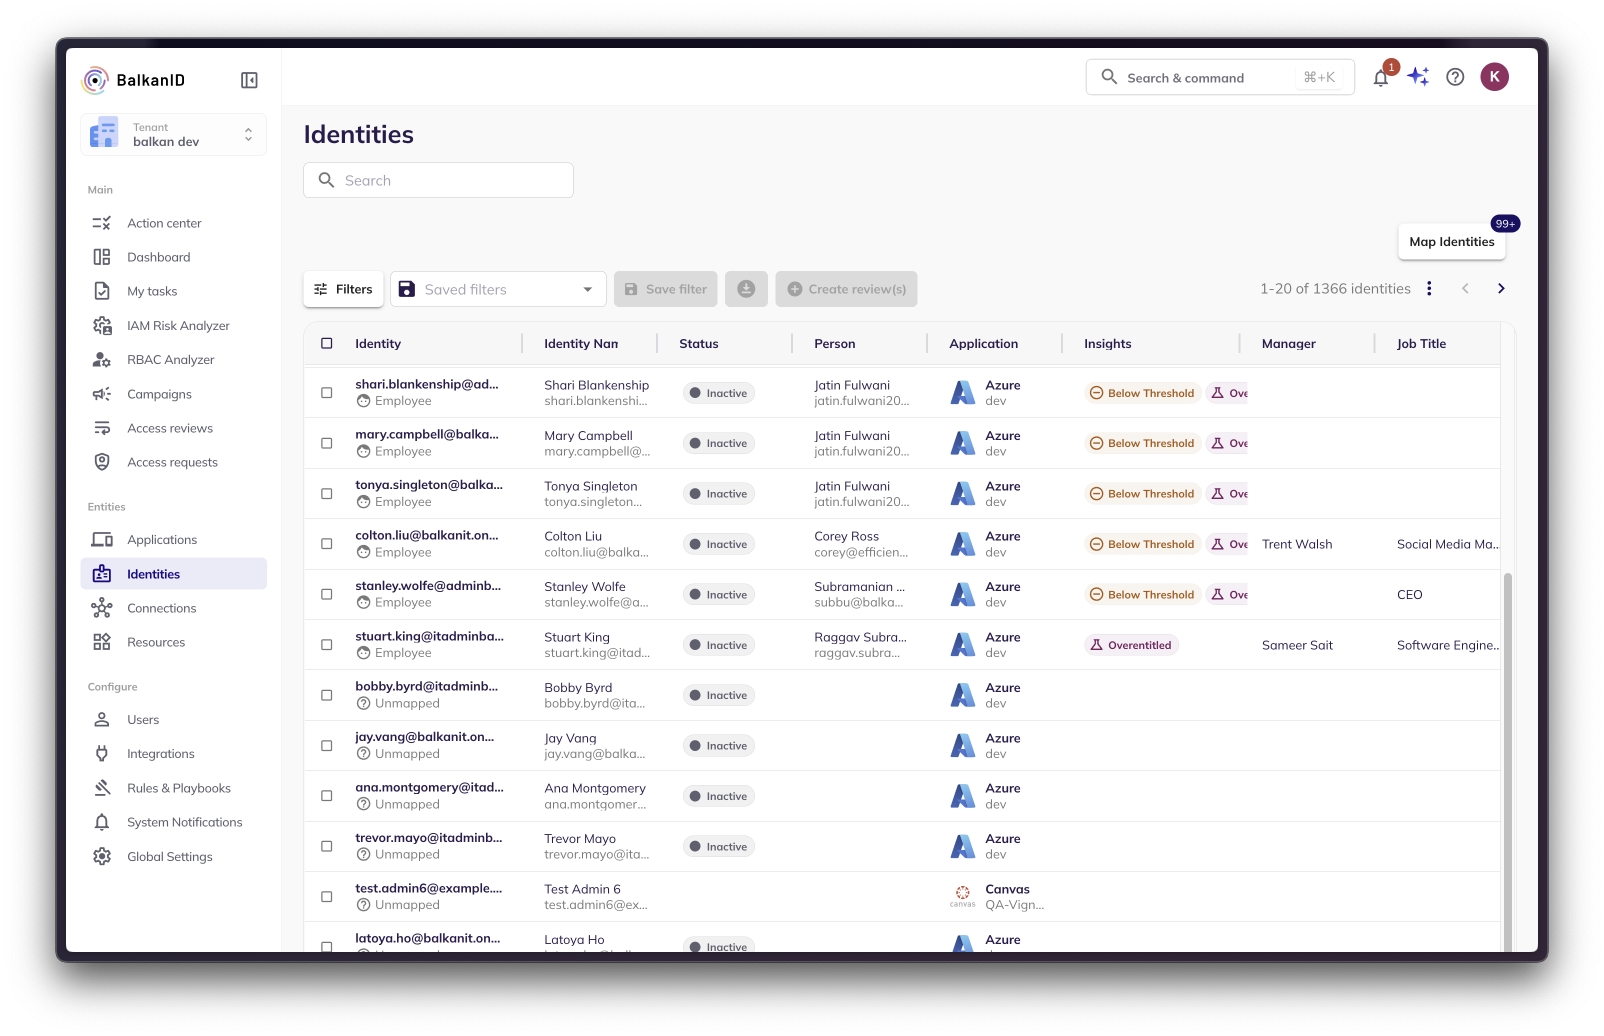Collapse the sidebar panel icon

tap(249, 80)
